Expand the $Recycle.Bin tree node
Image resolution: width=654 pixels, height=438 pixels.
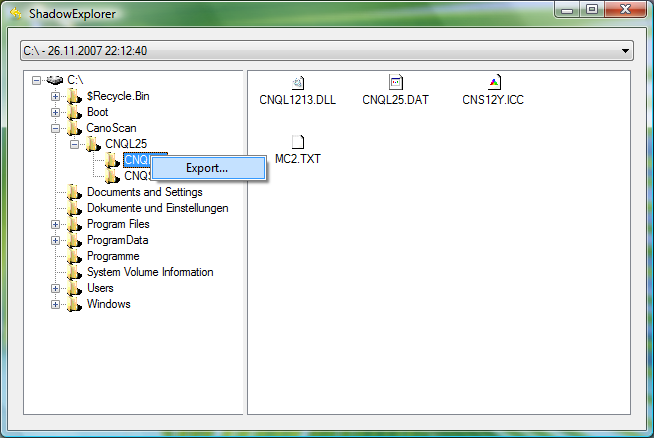point(55,96)
